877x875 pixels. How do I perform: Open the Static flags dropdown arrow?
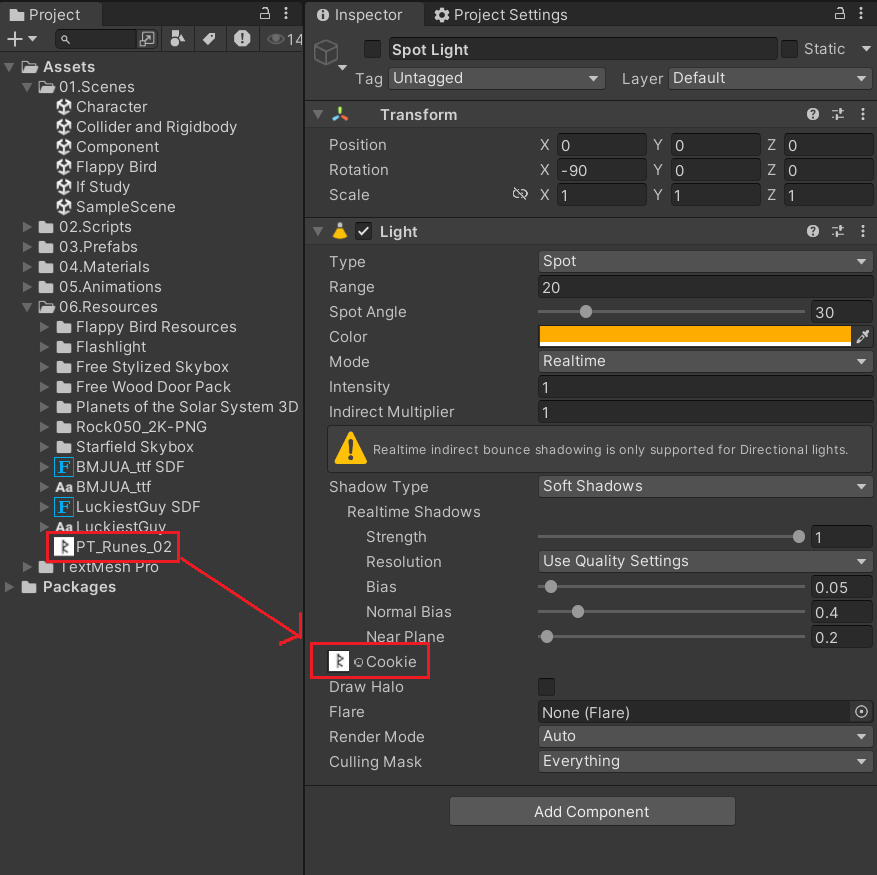click(866, 49)
